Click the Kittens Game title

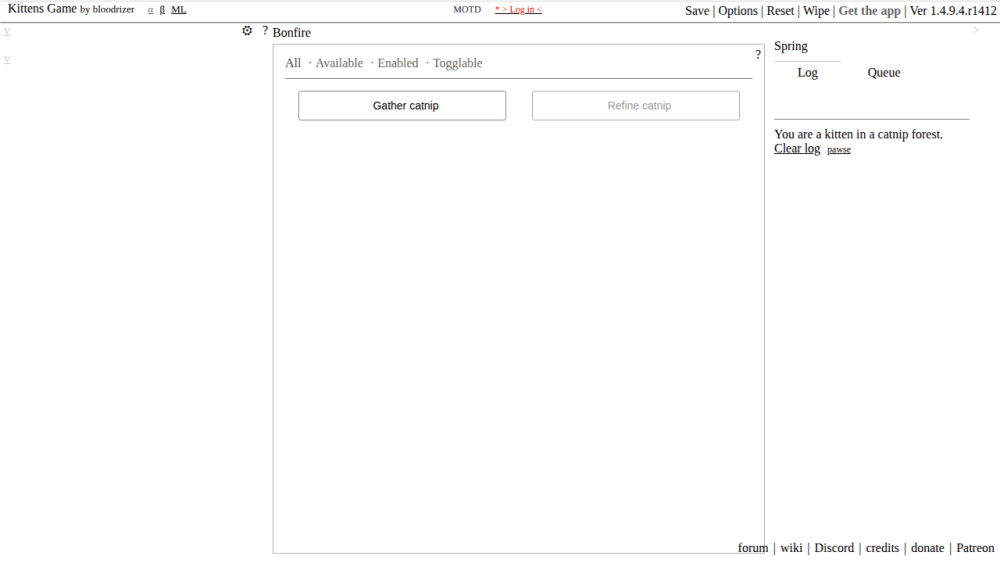tap(42, 9)
